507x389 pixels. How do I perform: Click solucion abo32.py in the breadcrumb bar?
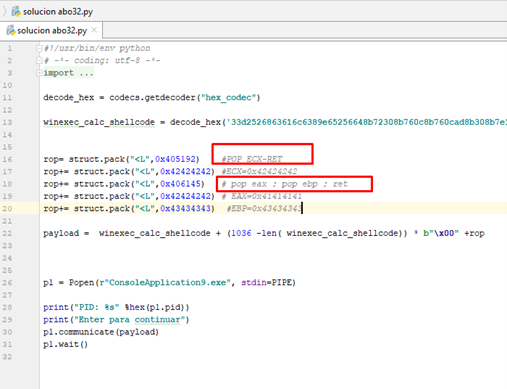pos(58,12)
